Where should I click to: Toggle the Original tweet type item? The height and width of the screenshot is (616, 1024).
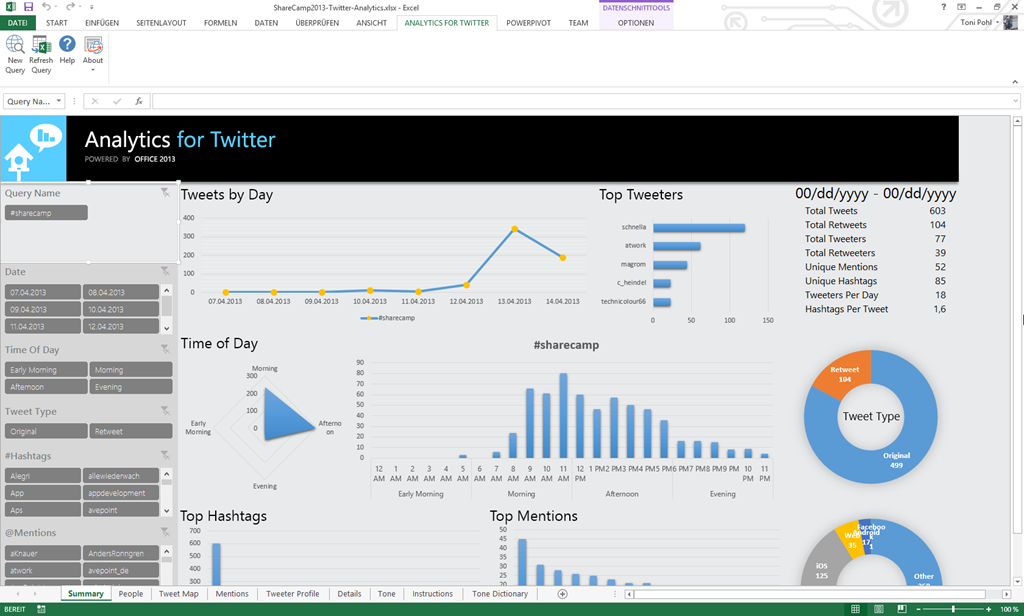tap(46, 431)
